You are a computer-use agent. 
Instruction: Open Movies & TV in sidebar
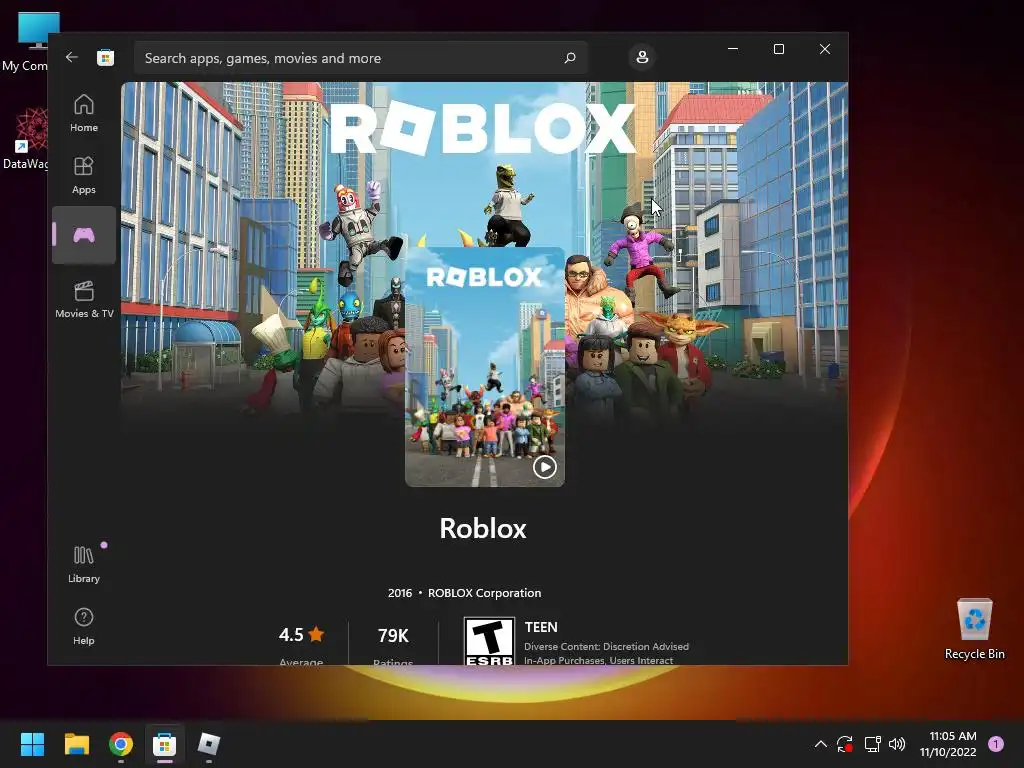[x=84, y=299]
